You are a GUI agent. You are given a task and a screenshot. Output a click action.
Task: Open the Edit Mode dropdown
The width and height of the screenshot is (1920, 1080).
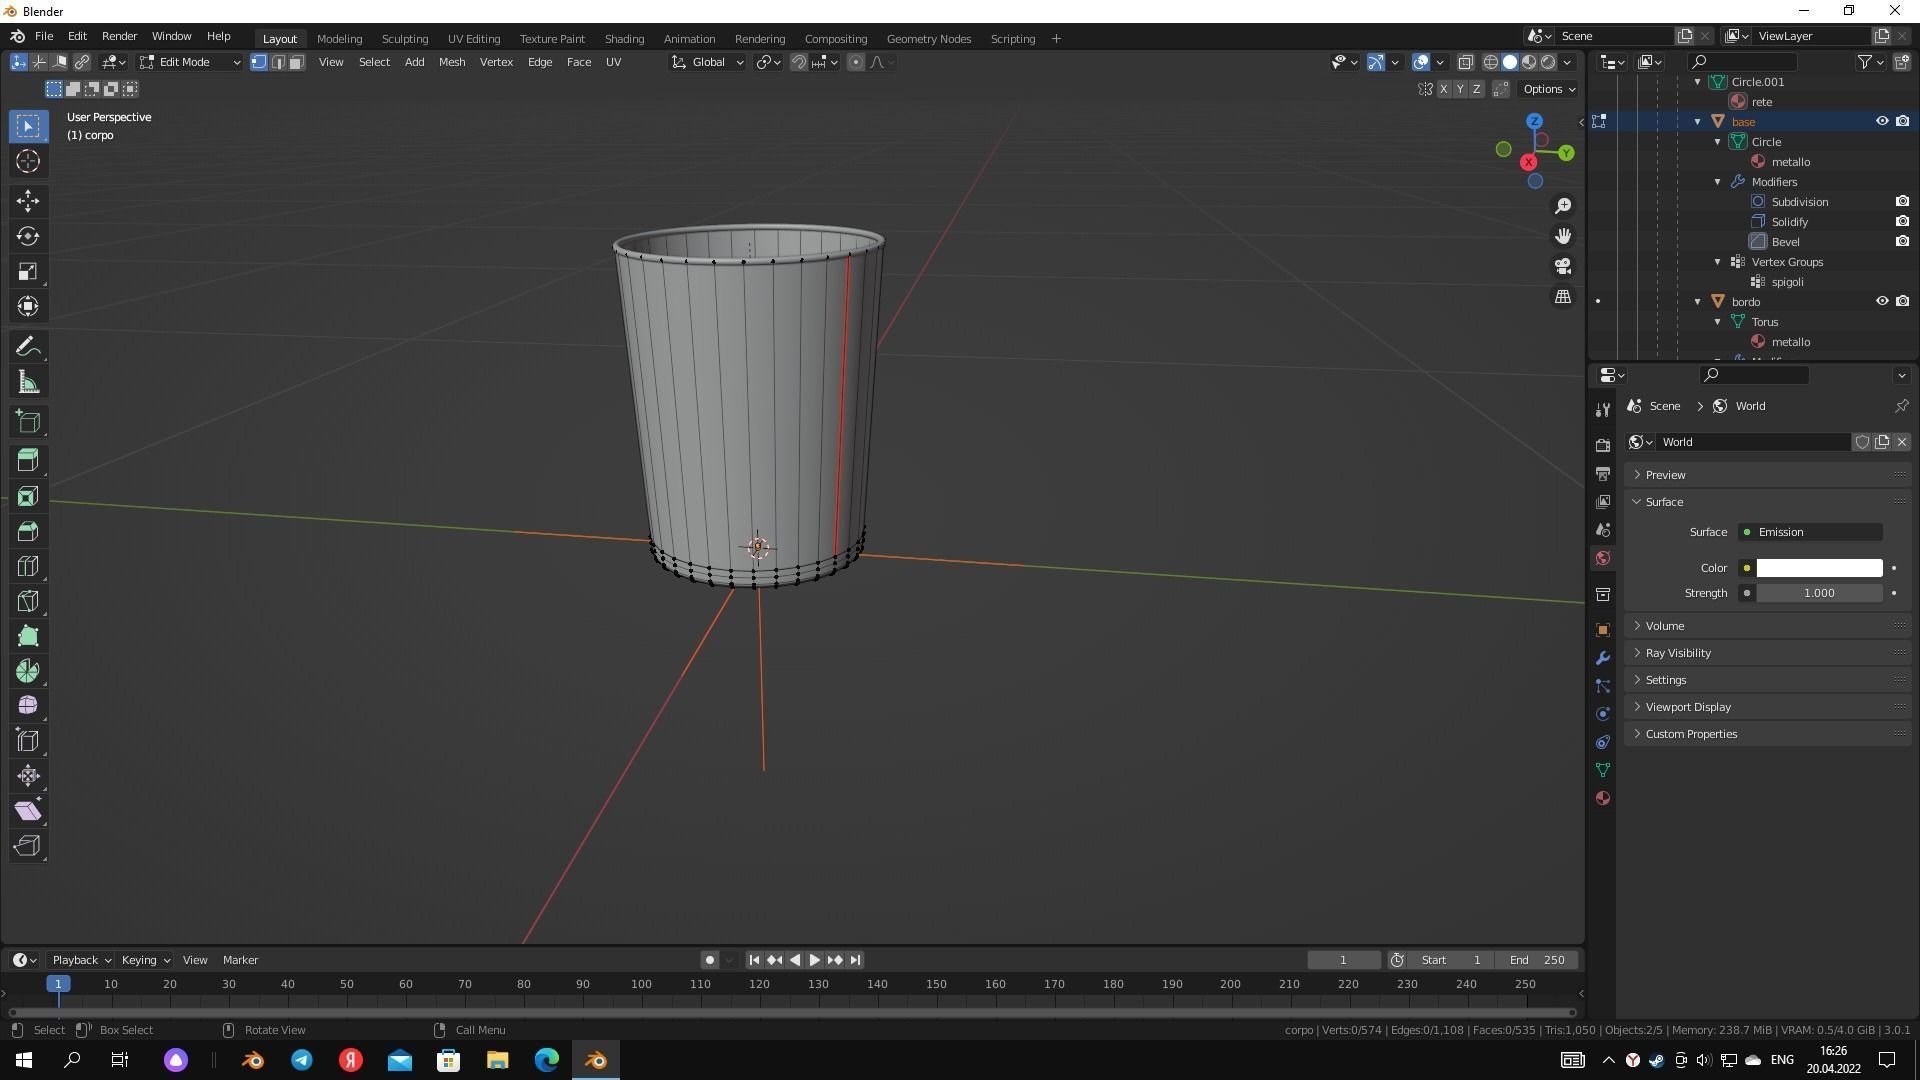tap(190, 62)
